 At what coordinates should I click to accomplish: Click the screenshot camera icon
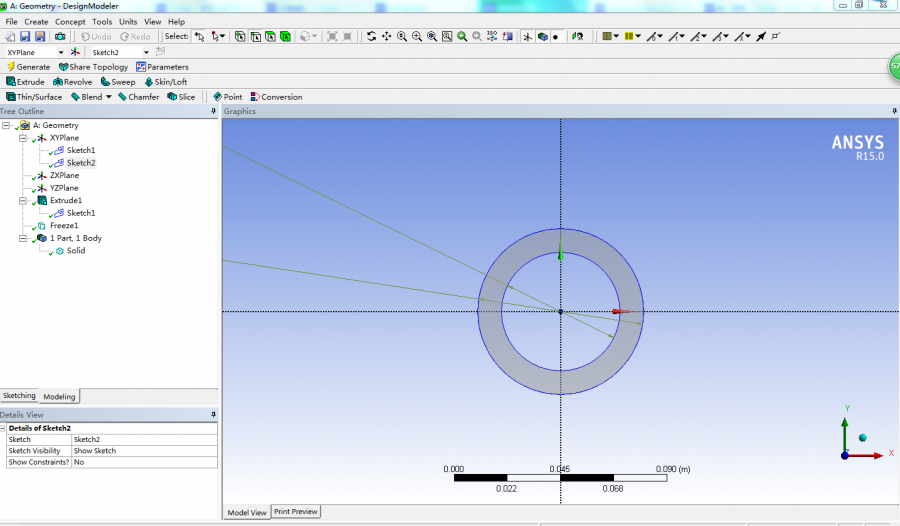pos(59,37)
